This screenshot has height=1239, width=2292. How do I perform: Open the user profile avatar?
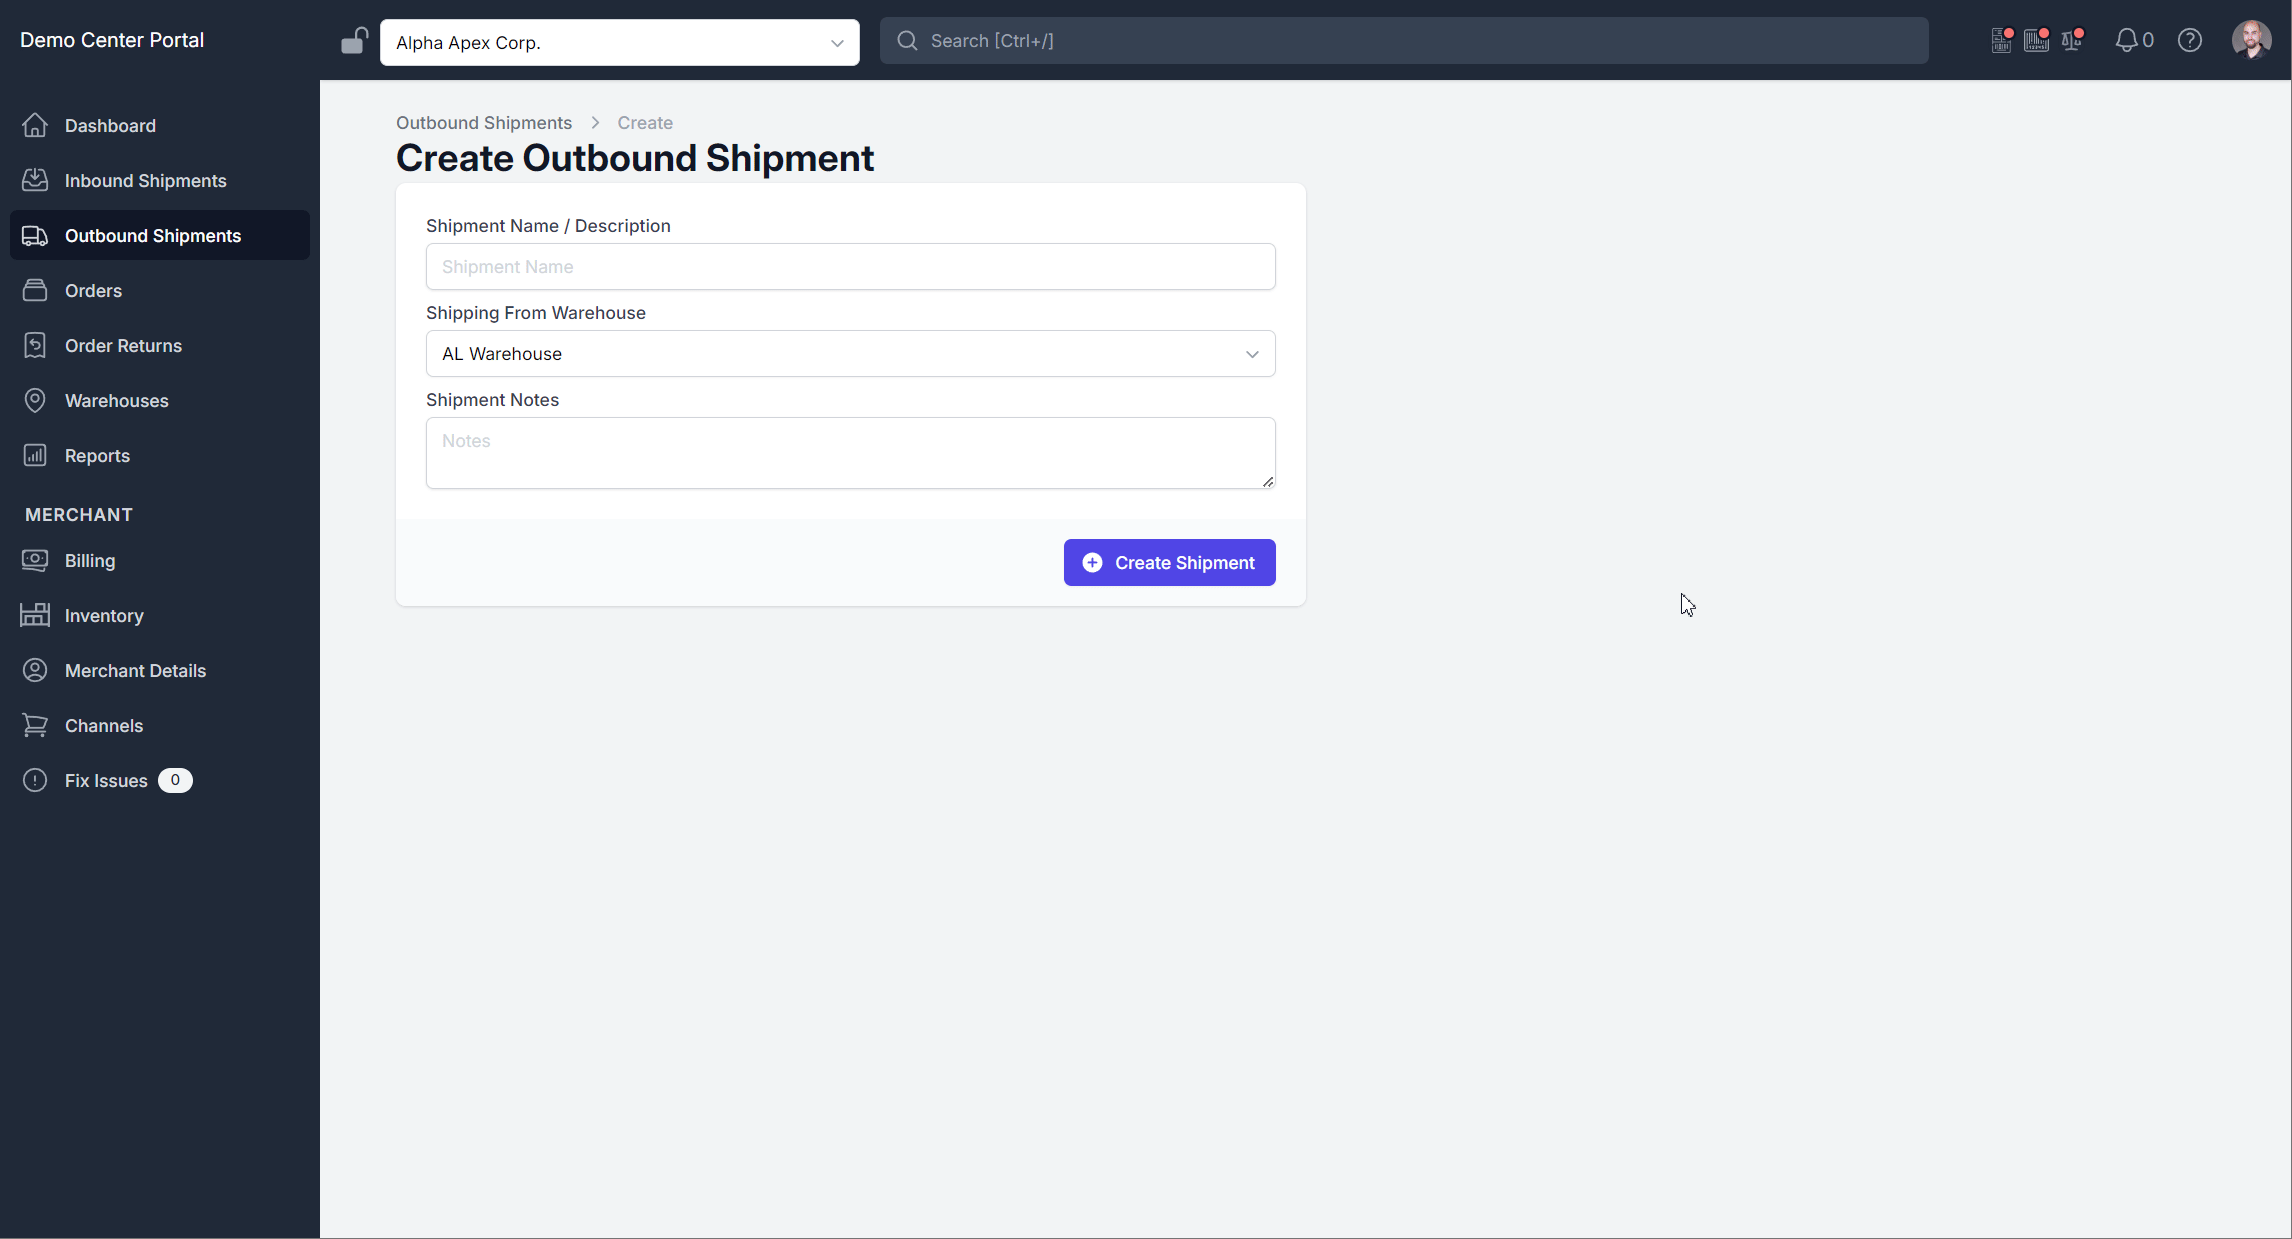(x=2252, y=40)
